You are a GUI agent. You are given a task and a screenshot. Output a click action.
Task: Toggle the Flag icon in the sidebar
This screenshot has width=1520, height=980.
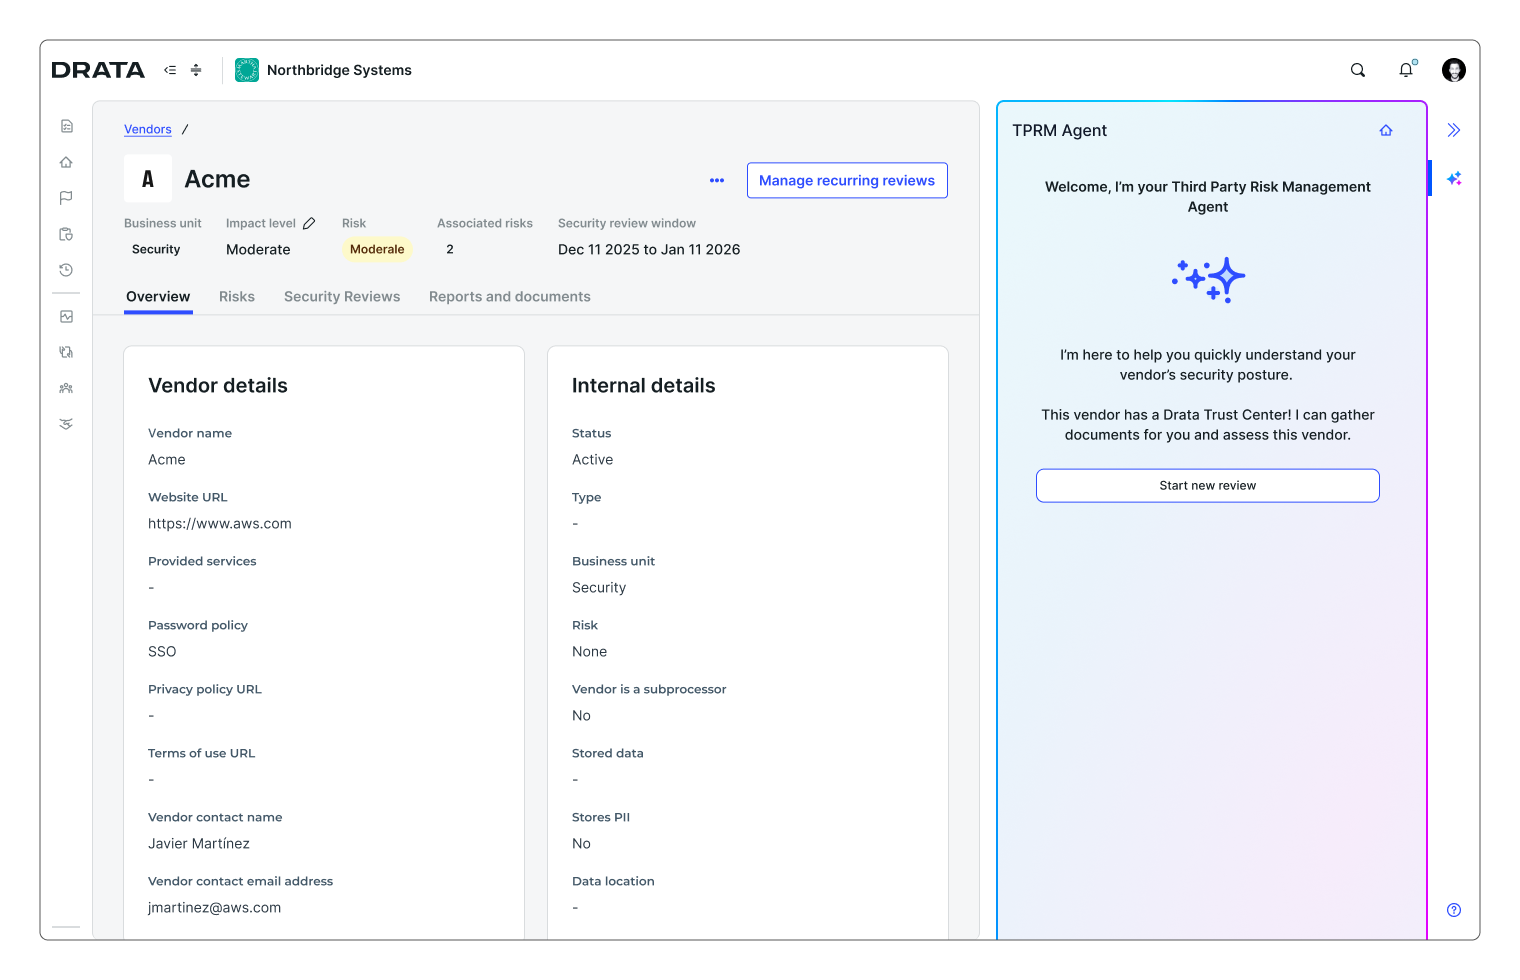[66, 197]
